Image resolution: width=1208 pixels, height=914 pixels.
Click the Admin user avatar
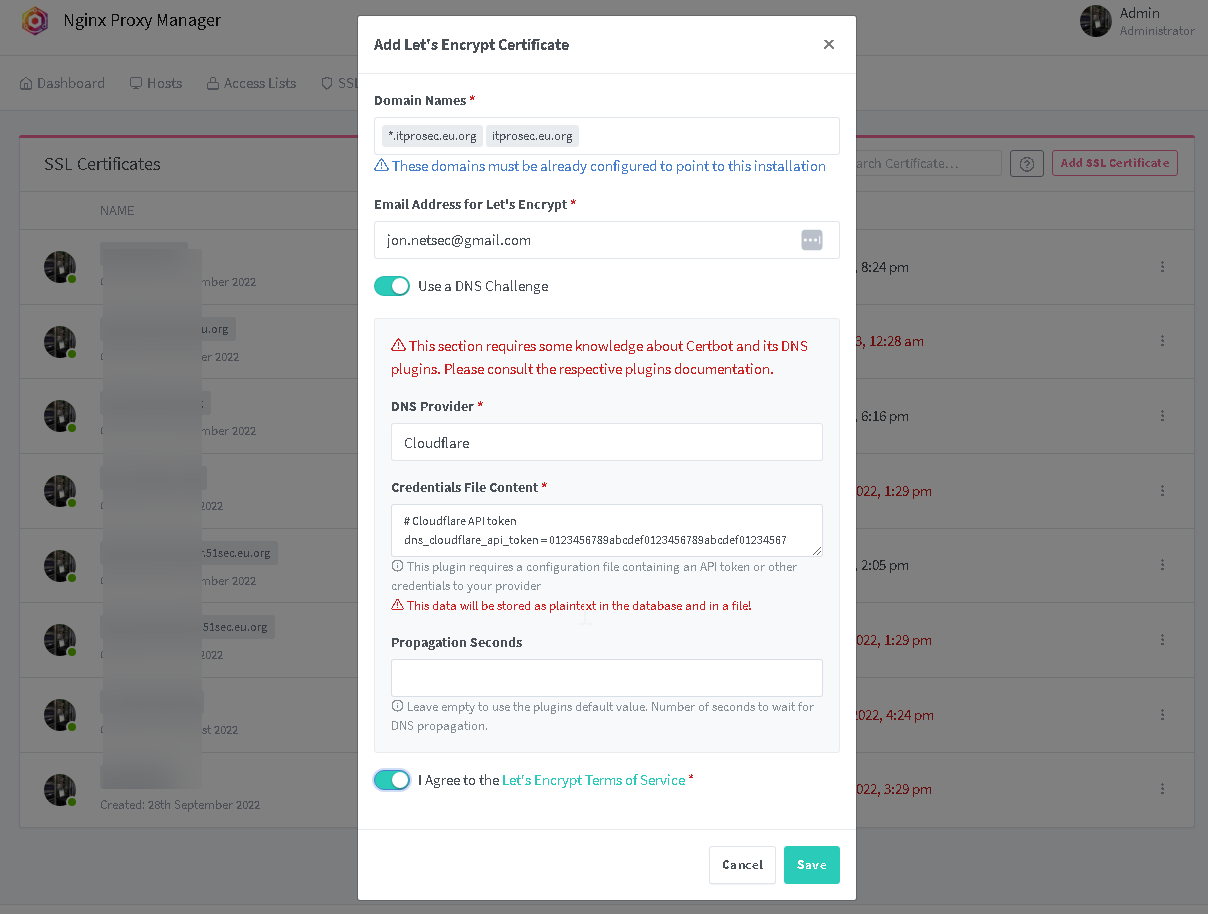click(x=1096, y=21)
